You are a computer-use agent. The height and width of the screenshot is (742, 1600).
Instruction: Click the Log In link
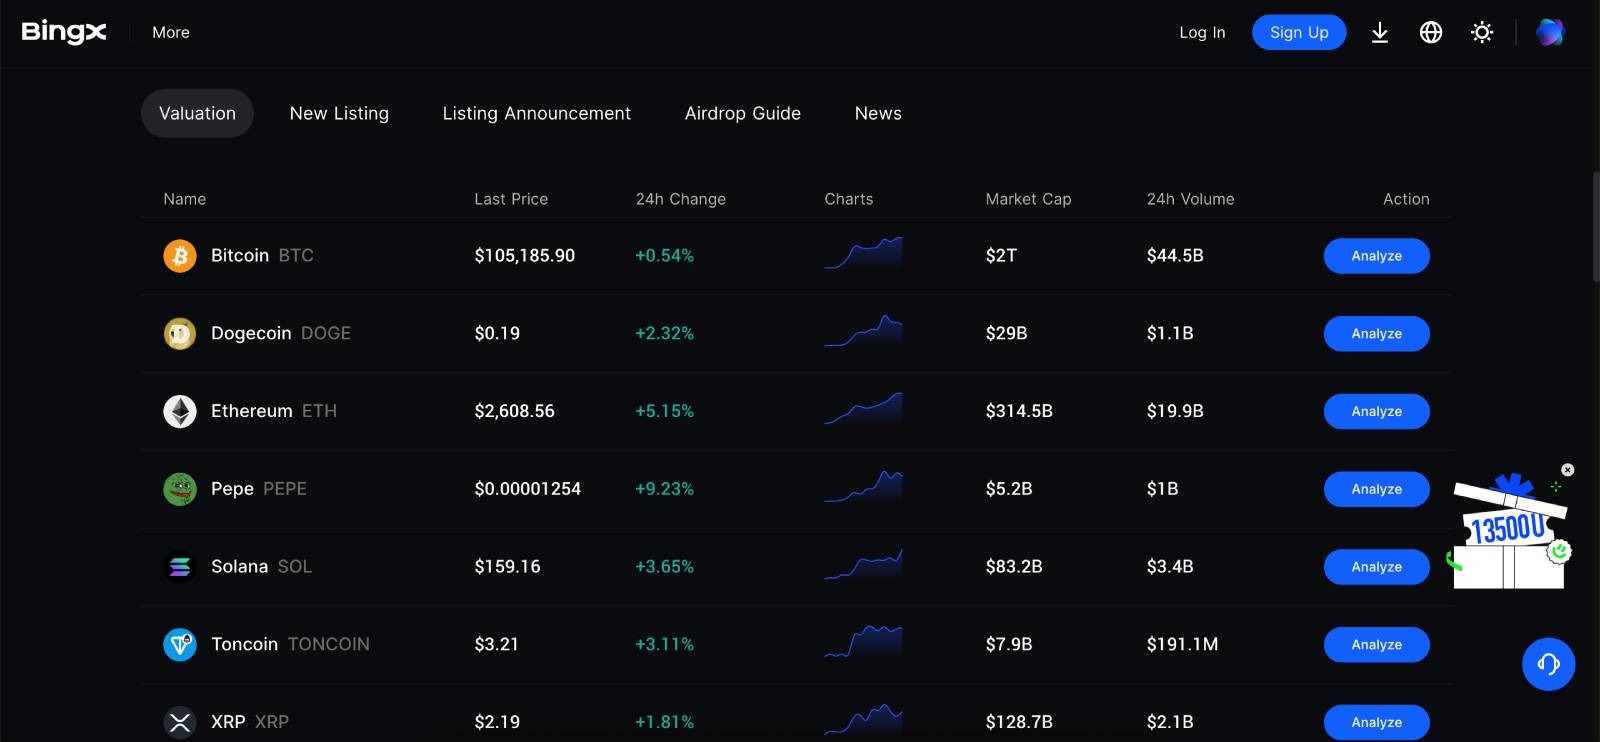tap(1202, 32)
